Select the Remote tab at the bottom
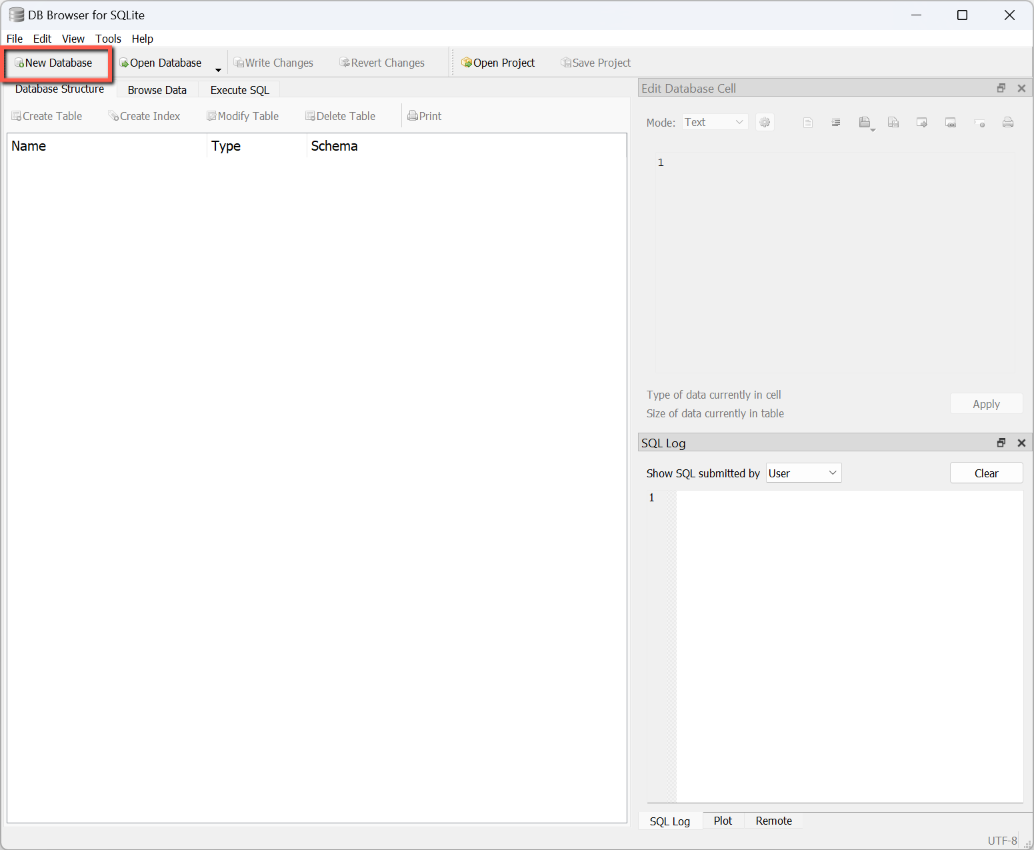Screen dimensions: 1034x850 773,821
